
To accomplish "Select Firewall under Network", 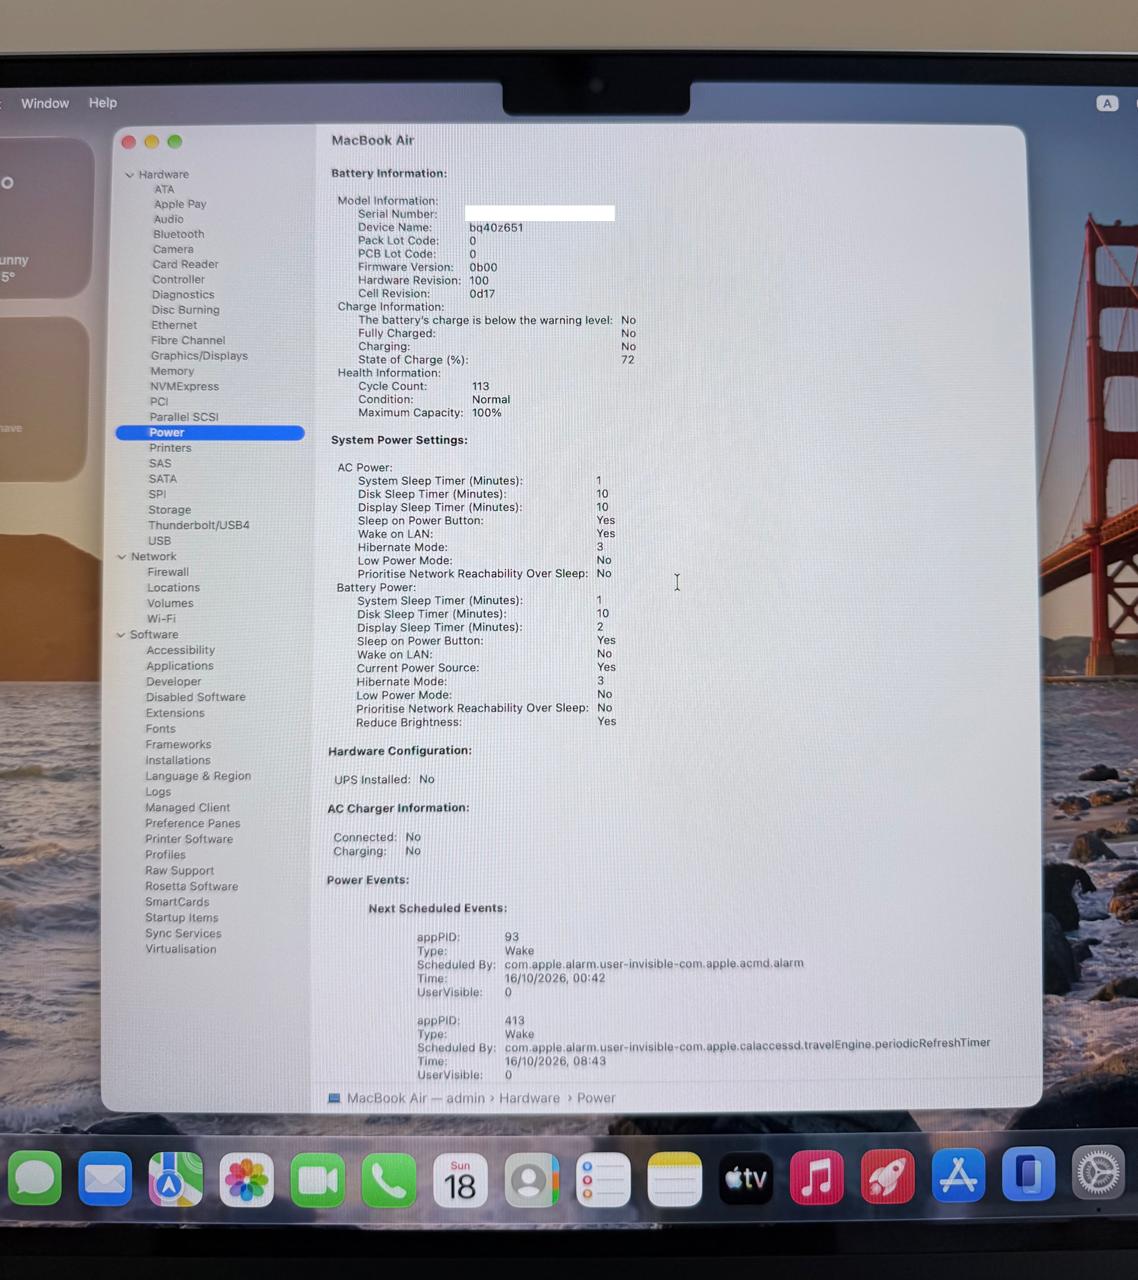I will (168, 572).
